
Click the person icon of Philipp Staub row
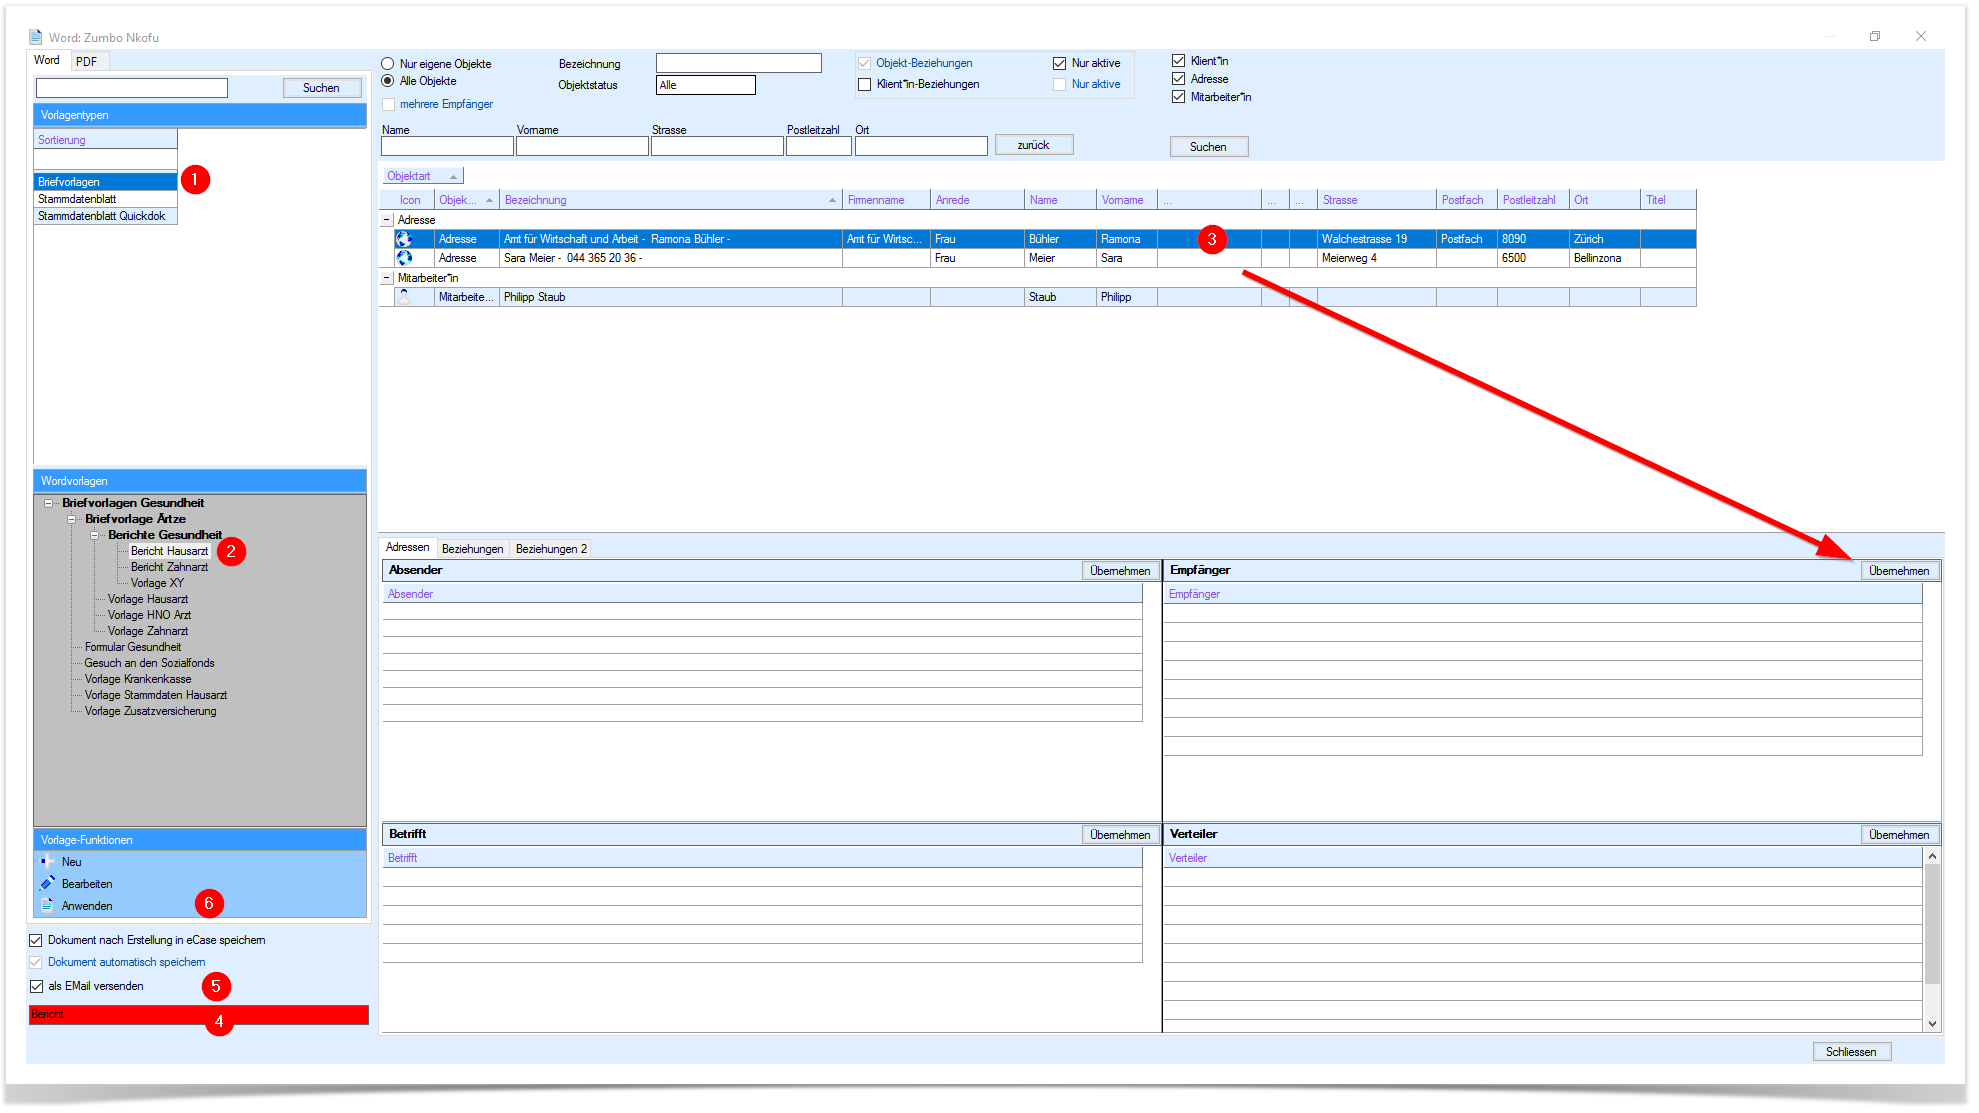404,297
